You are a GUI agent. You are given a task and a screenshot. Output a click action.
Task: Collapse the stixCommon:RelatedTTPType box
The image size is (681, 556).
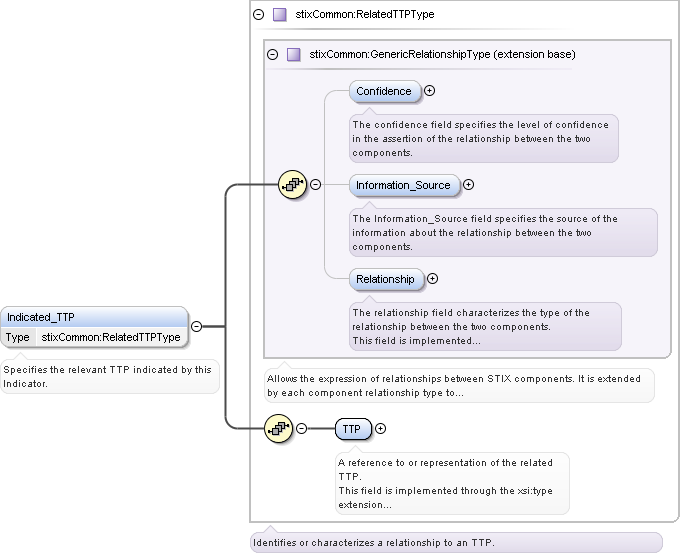click(x=259, y=15)
